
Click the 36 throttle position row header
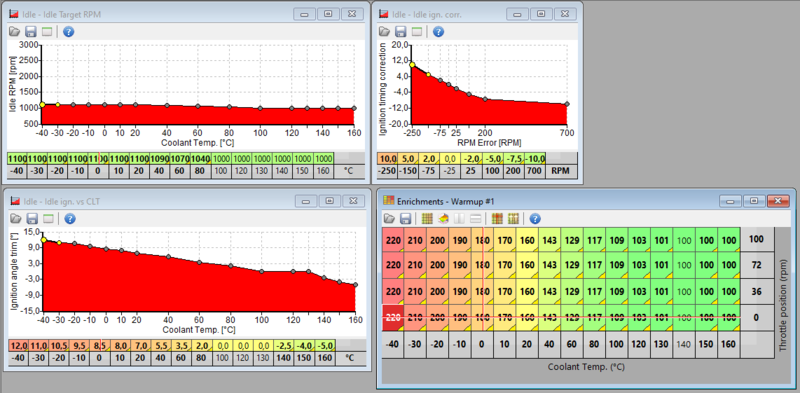tap(756, 291)
